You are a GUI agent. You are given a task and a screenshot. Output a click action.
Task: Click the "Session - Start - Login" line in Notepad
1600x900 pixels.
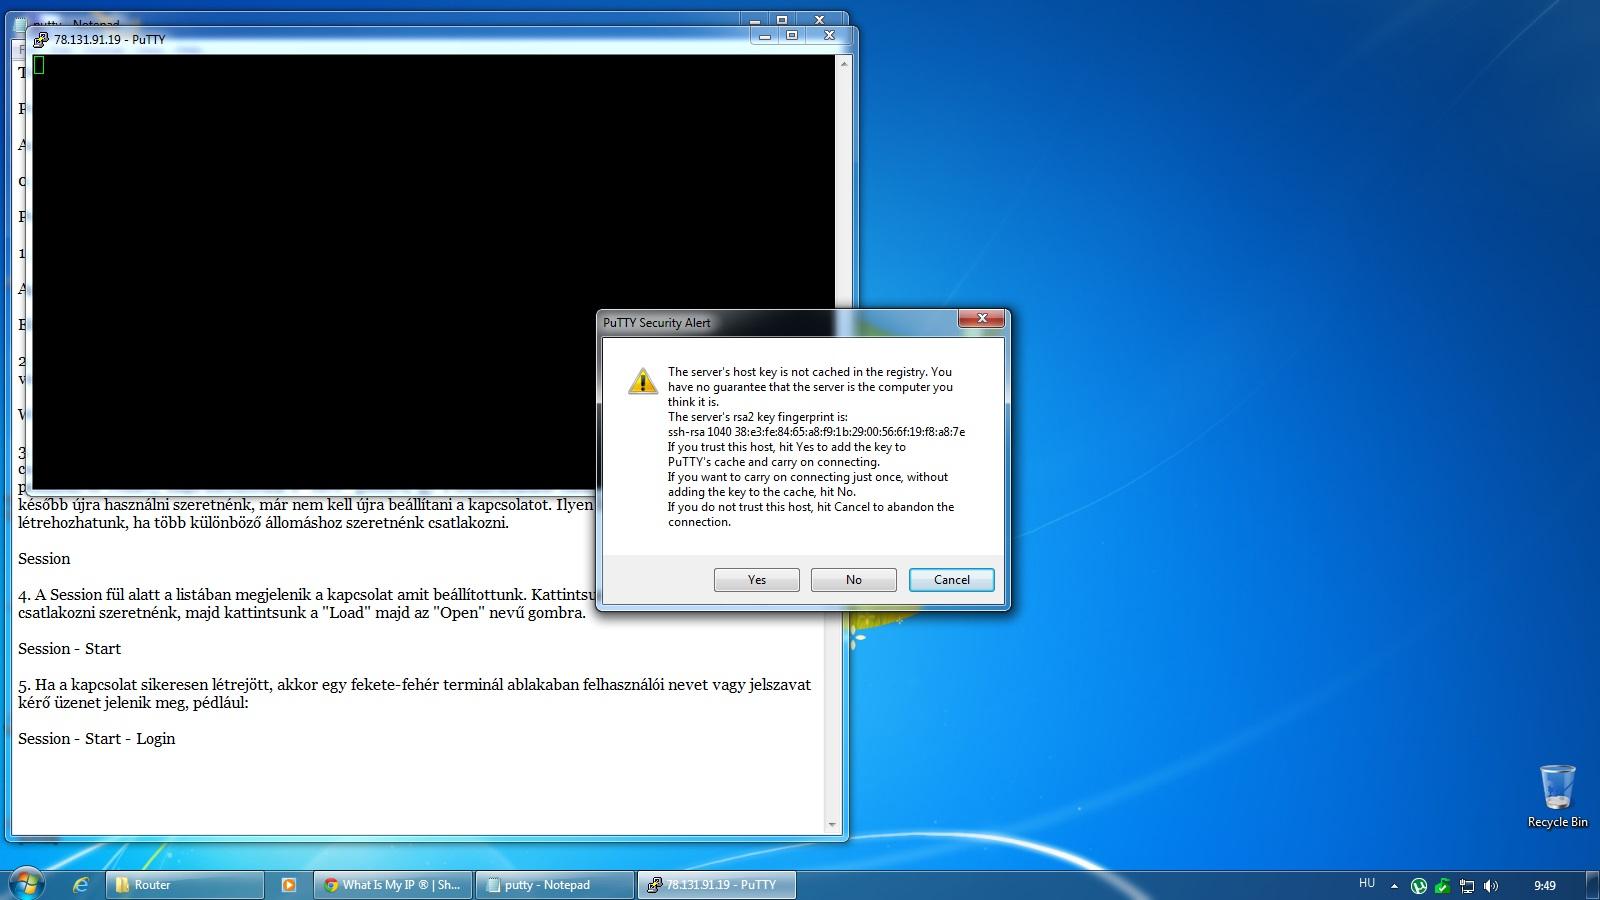[96, 739]
